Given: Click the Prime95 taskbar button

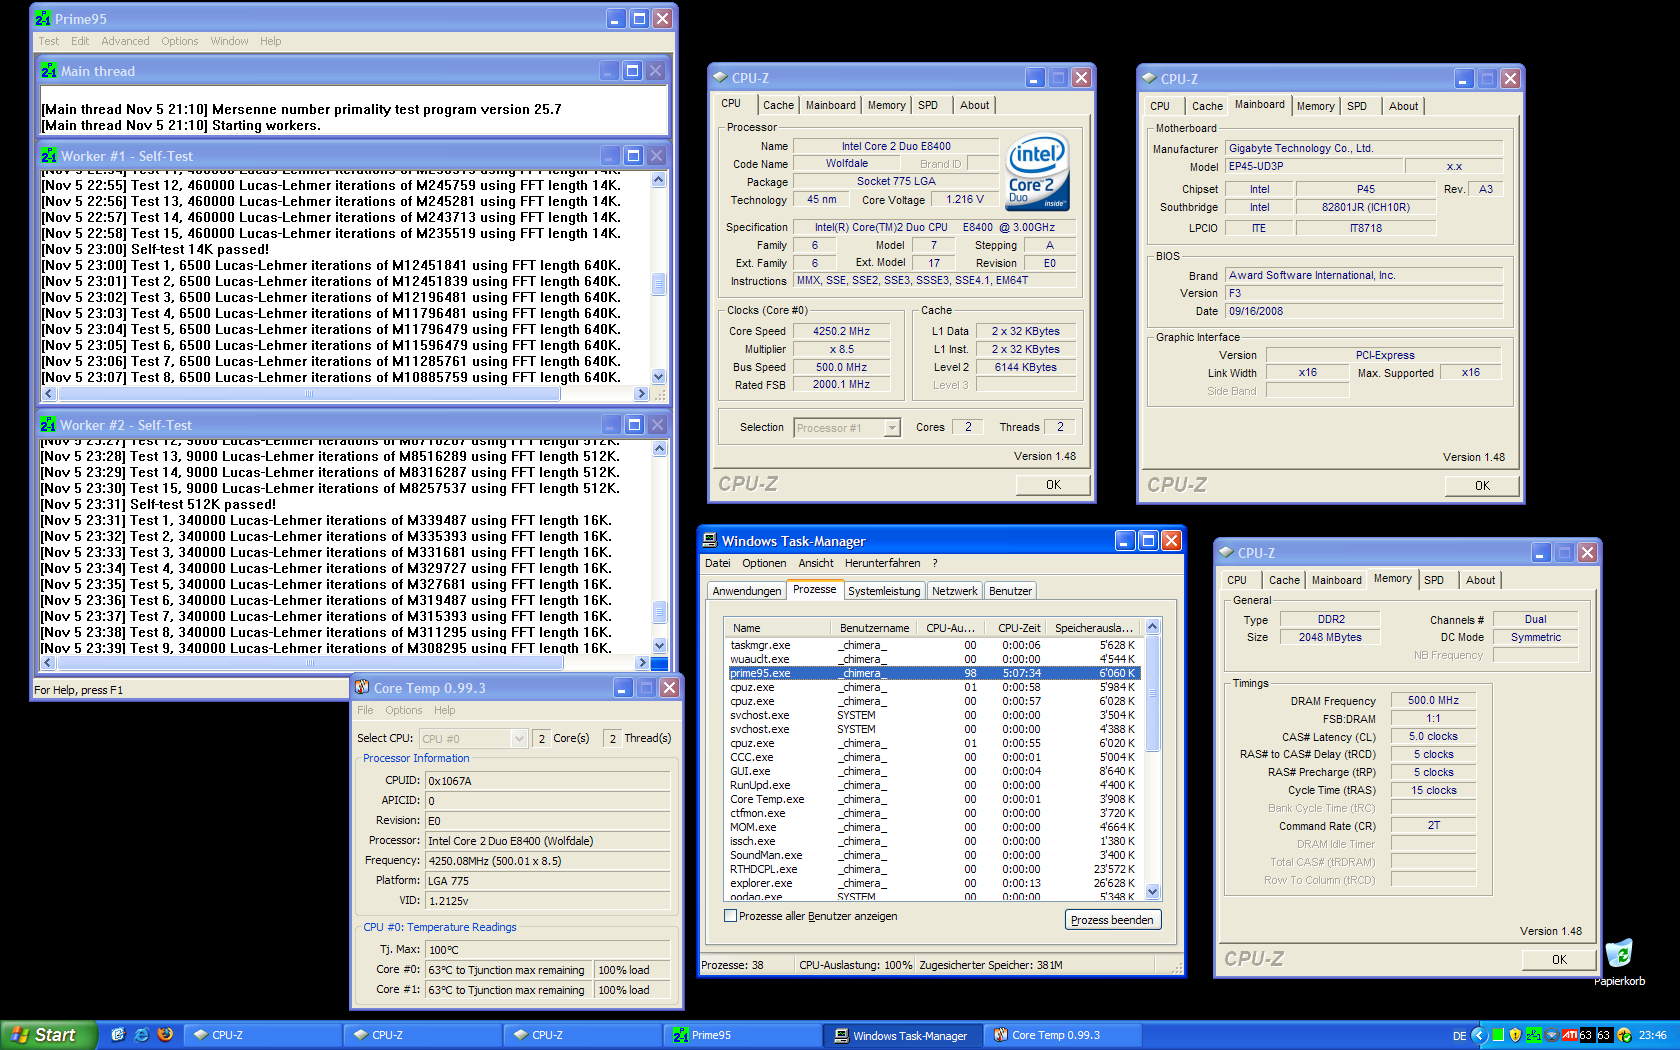Looking at the screenshot, I should 743,1035.
